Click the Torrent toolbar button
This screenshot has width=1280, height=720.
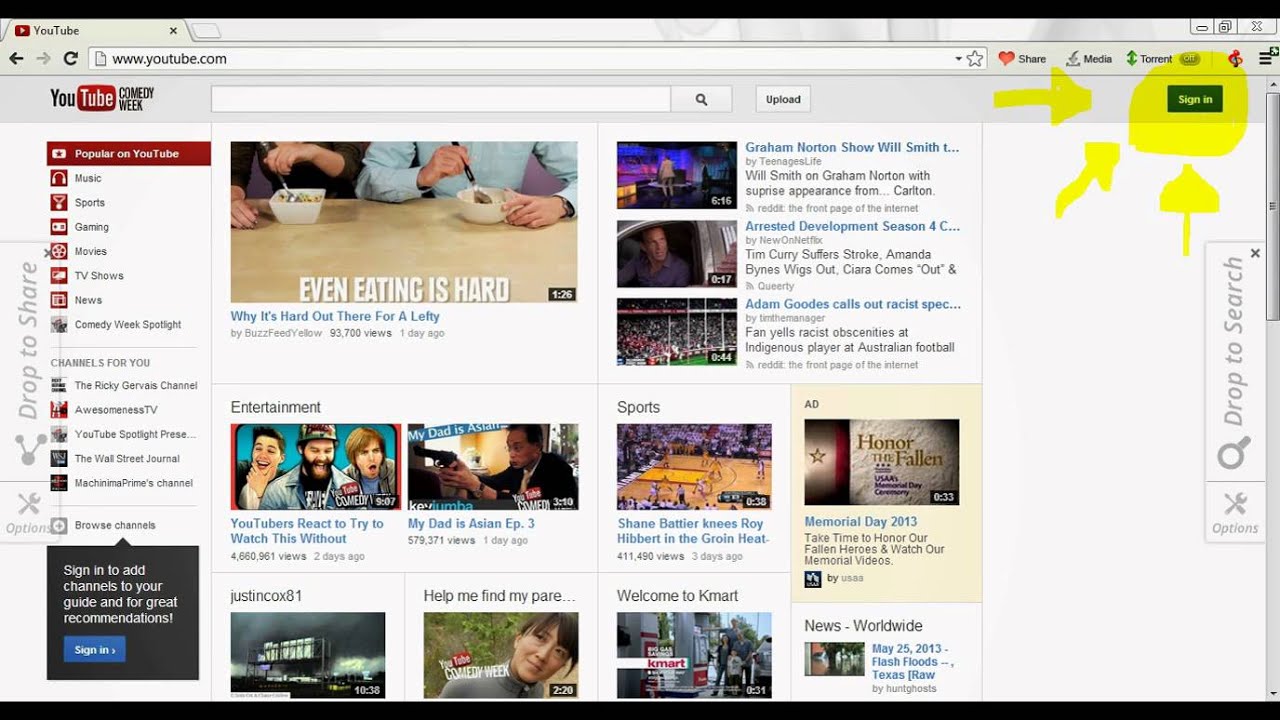click(x=1162, y=59)
